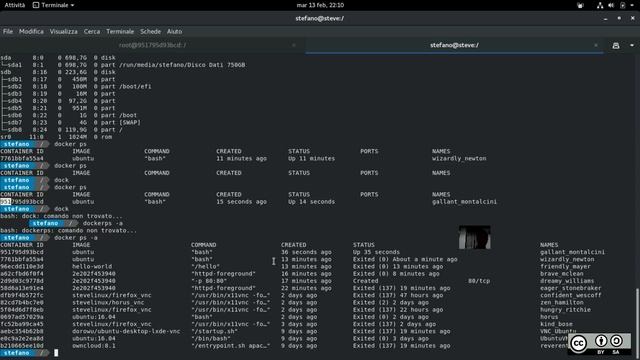Click the network icon in system tray
The height and width of the screenshot is (360, 640).
pos(600,5)
